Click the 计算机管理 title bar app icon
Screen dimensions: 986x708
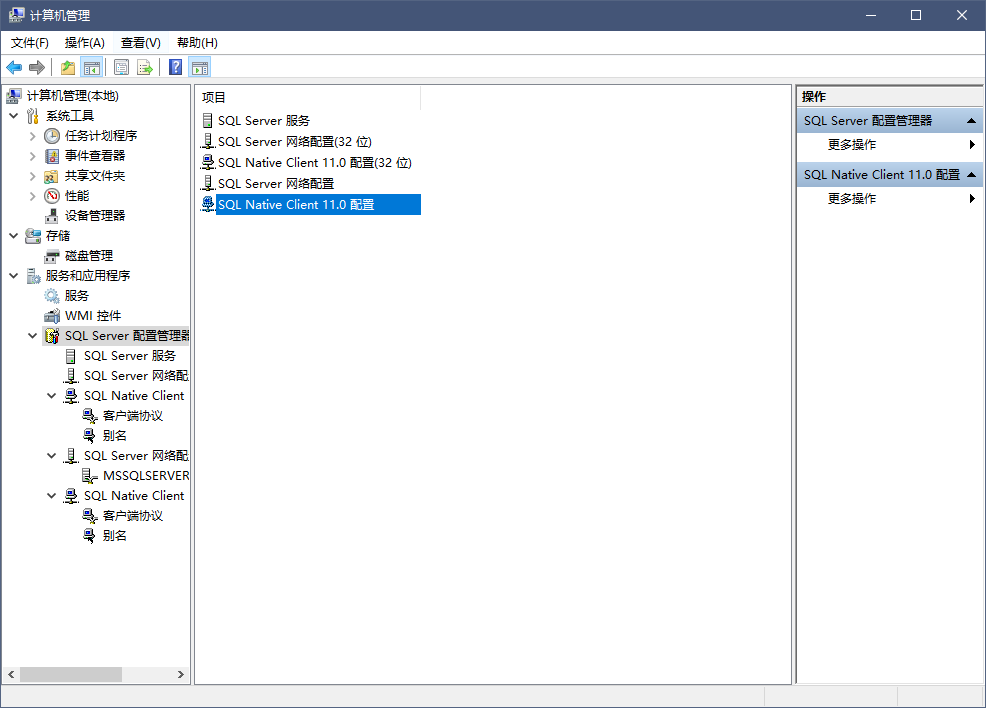click(16, 15)
